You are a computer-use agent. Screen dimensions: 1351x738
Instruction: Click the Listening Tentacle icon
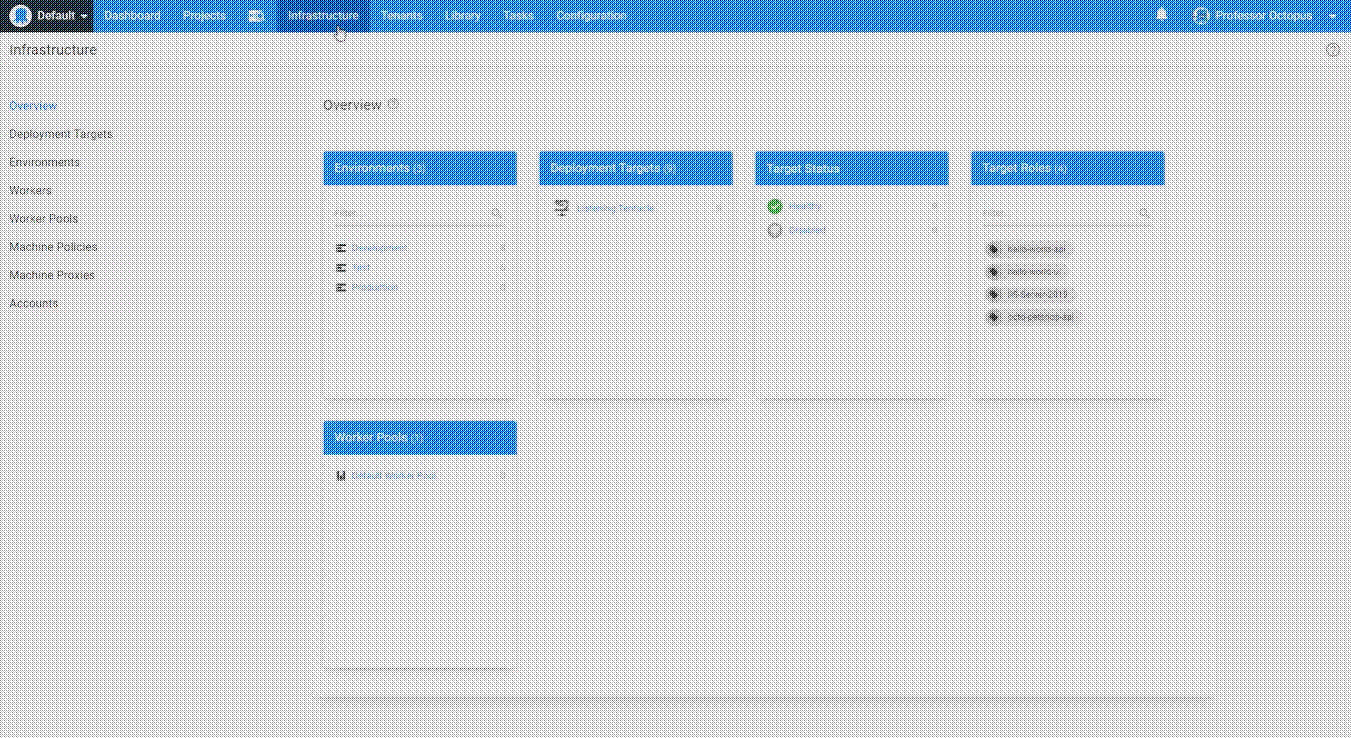pyautogui.click(x=561, y=208)
